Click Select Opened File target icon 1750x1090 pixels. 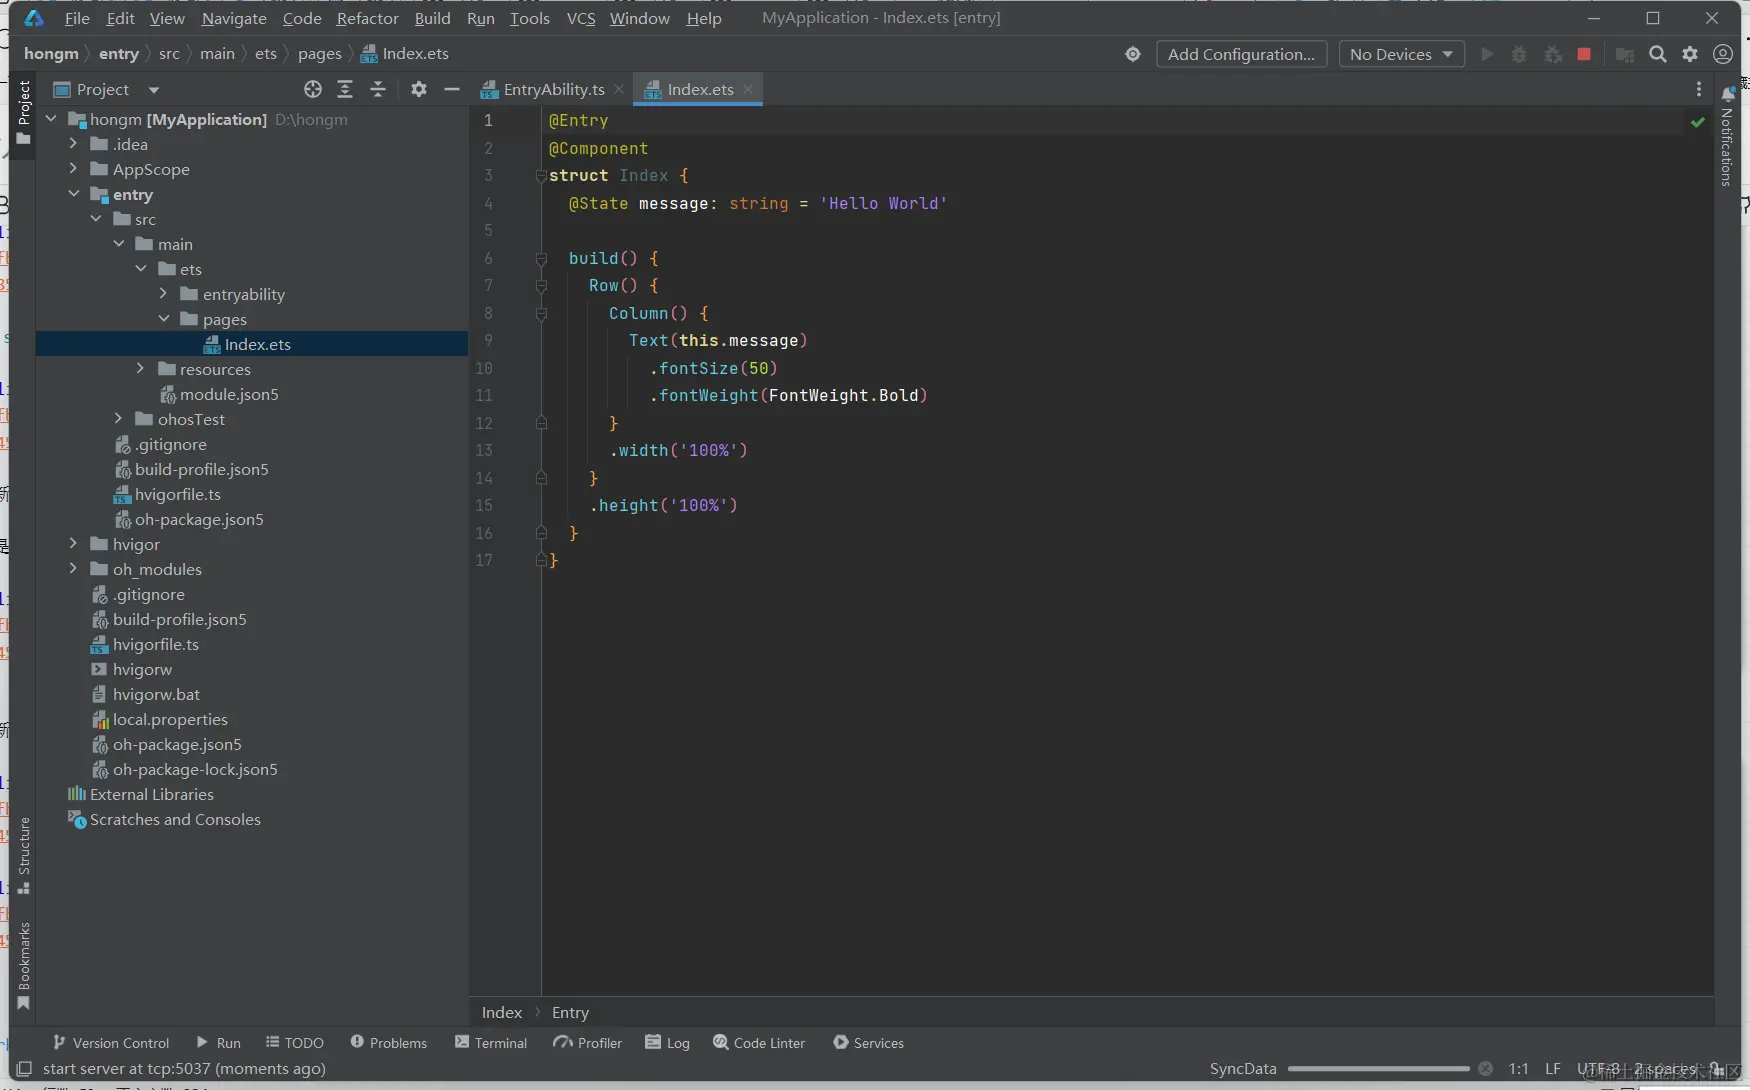(313, 89)
